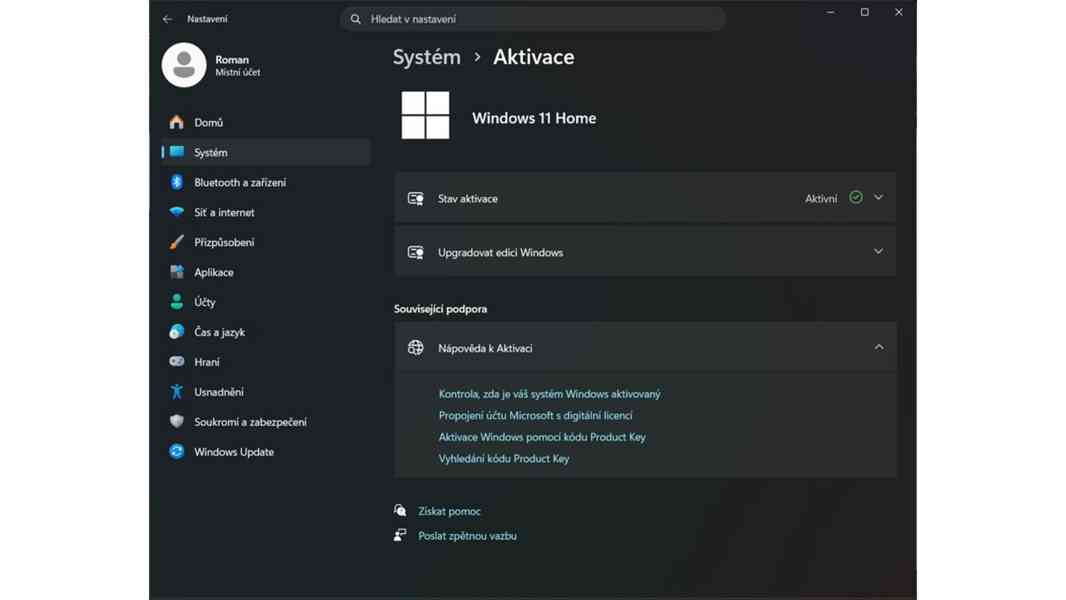Collapse the Nápověda k Aktivaci chevron
The image size is (1066, 600).
pos(879,347)
